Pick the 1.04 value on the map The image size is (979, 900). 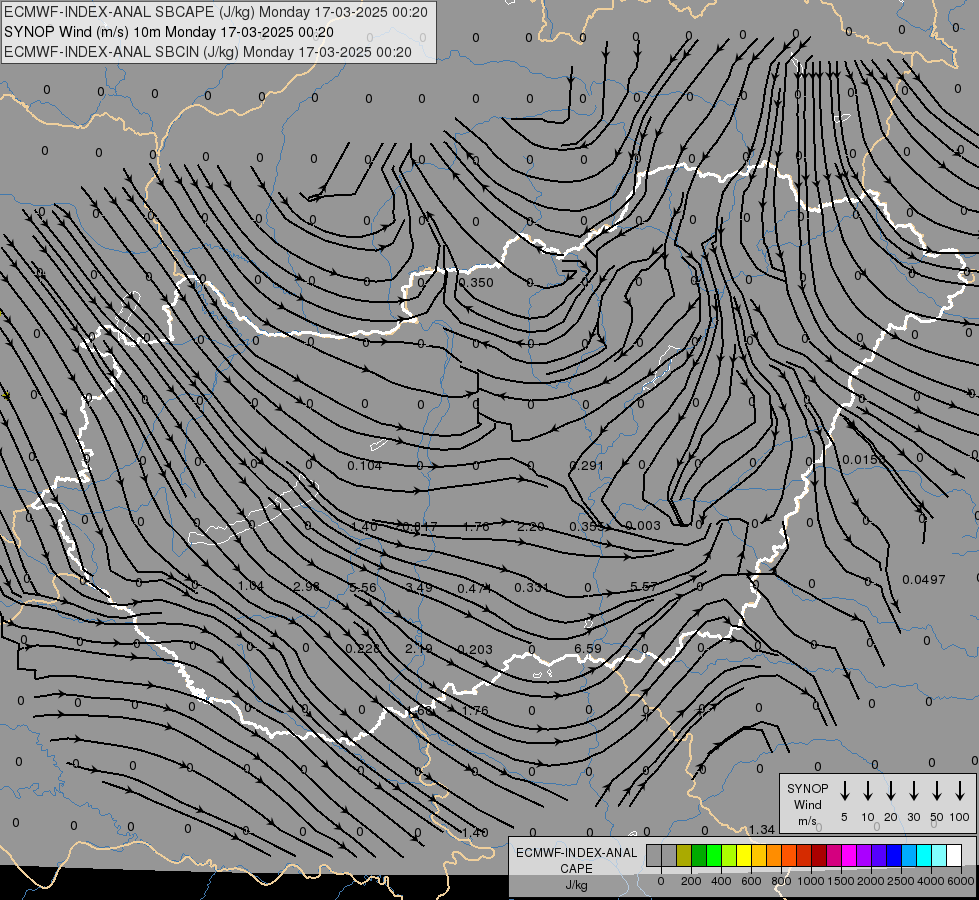pyautogui.click(x=251, y=586)
